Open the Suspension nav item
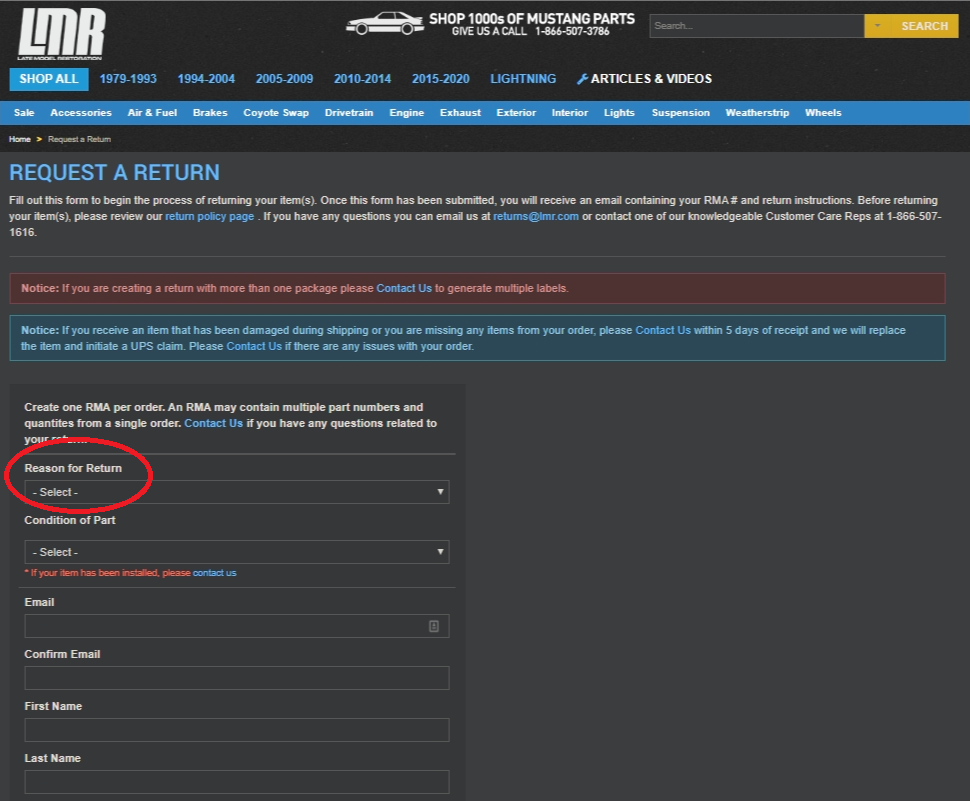 [680, 112]
